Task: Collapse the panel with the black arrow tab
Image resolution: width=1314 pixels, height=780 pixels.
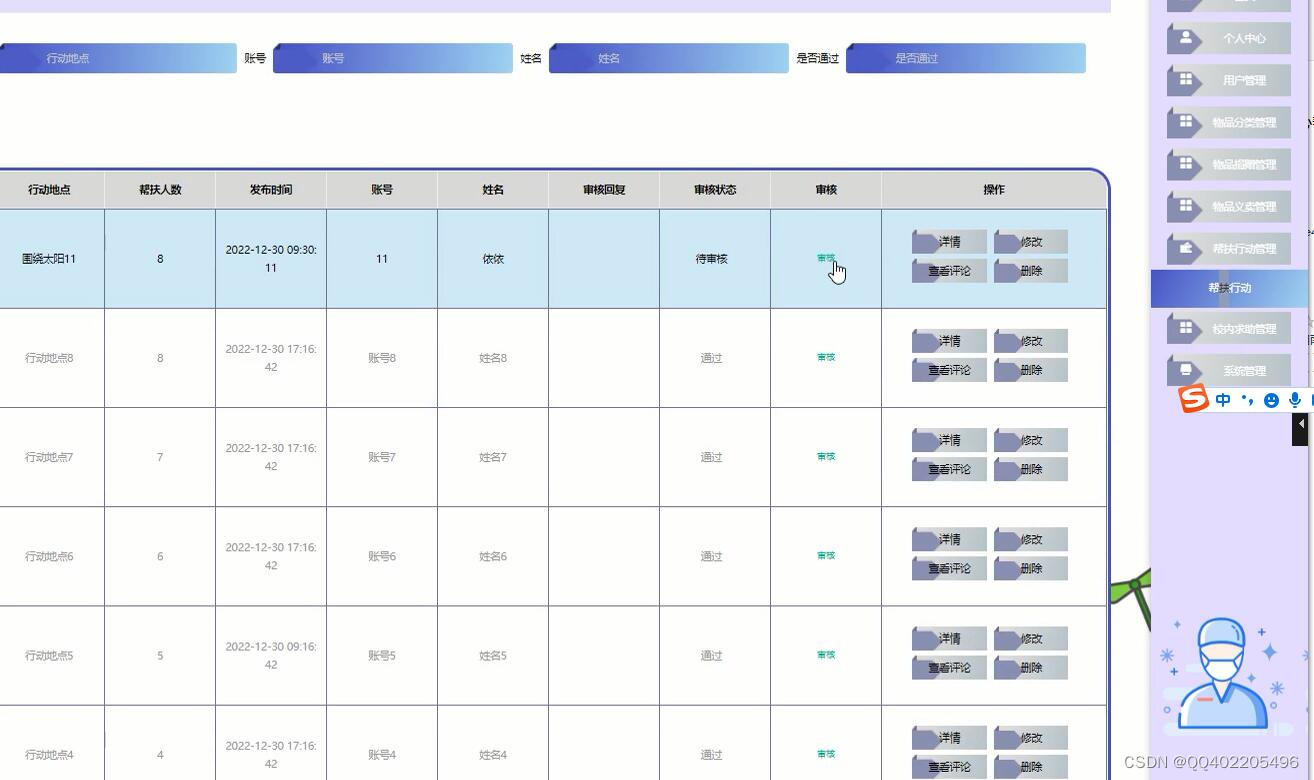Action: click(1301, 424)
